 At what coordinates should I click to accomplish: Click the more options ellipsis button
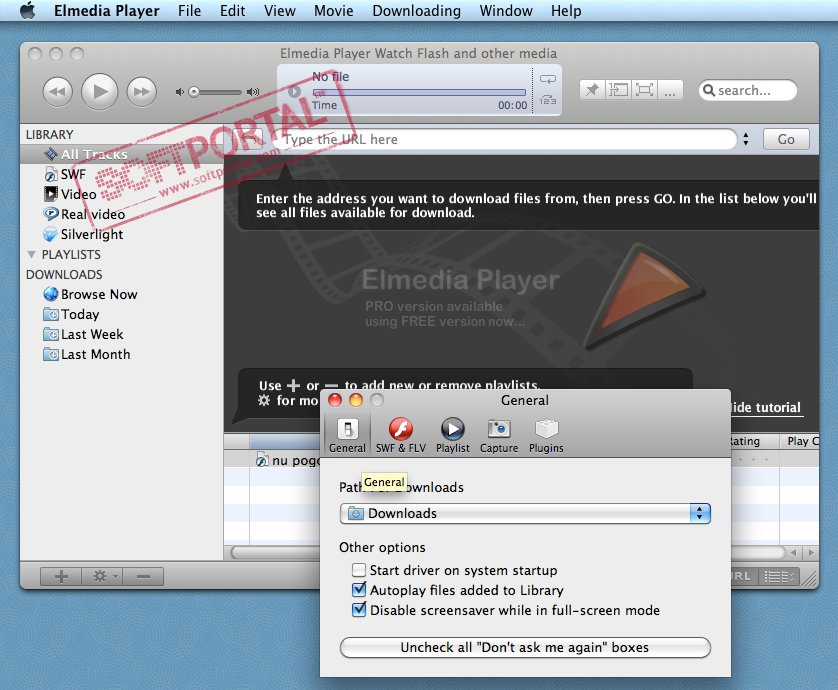(x=670, y=90)
